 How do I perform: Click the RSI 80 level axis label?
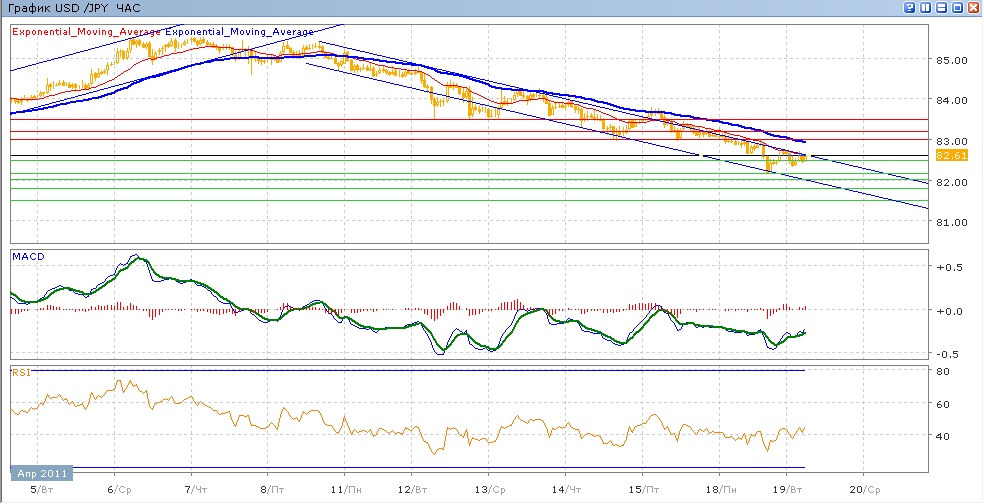pyautogui.click(x=942, y=372)
